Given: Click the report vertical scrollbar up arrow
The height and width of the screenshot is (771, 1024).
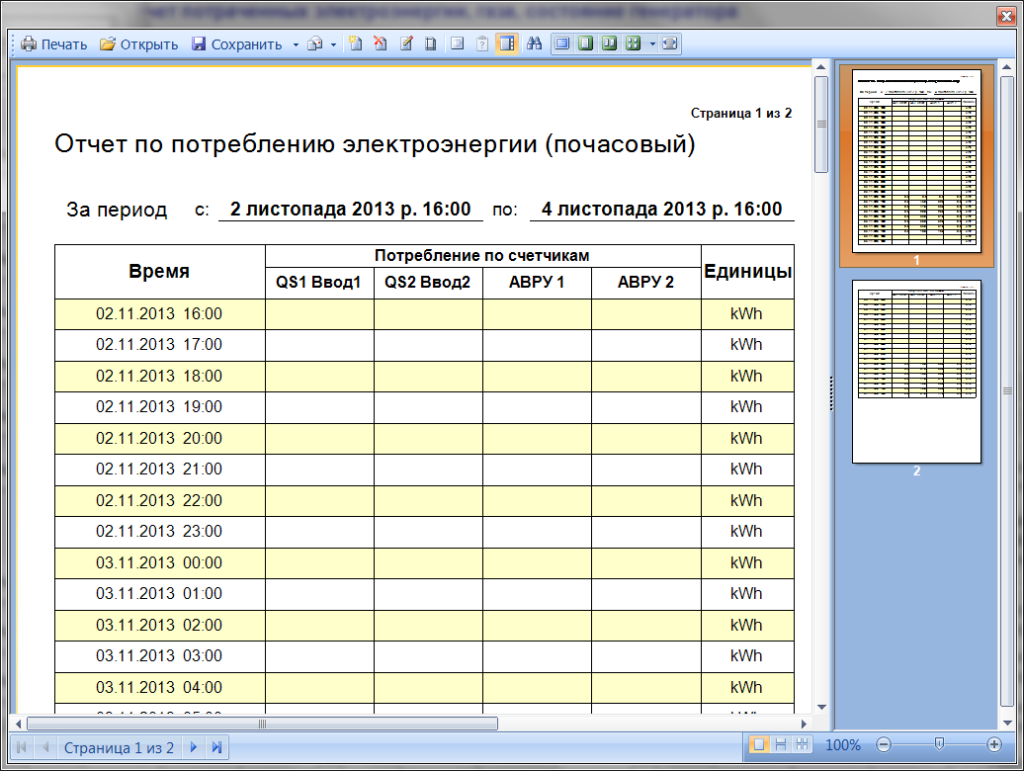Looking at the screenshot, I should (822, 67).
